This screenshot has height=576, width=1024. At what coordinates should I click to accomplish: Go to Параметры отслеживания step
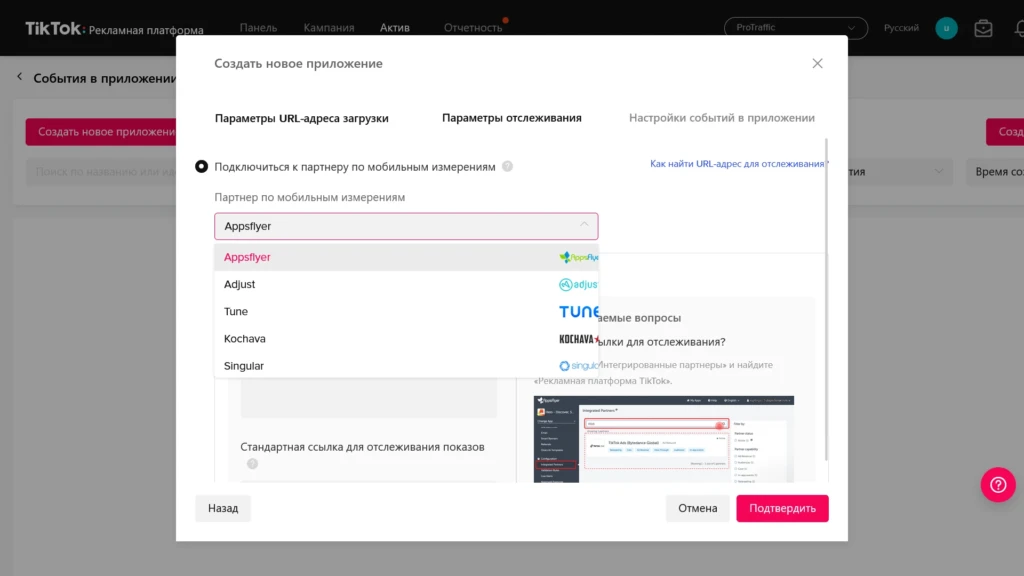(511, 118)
